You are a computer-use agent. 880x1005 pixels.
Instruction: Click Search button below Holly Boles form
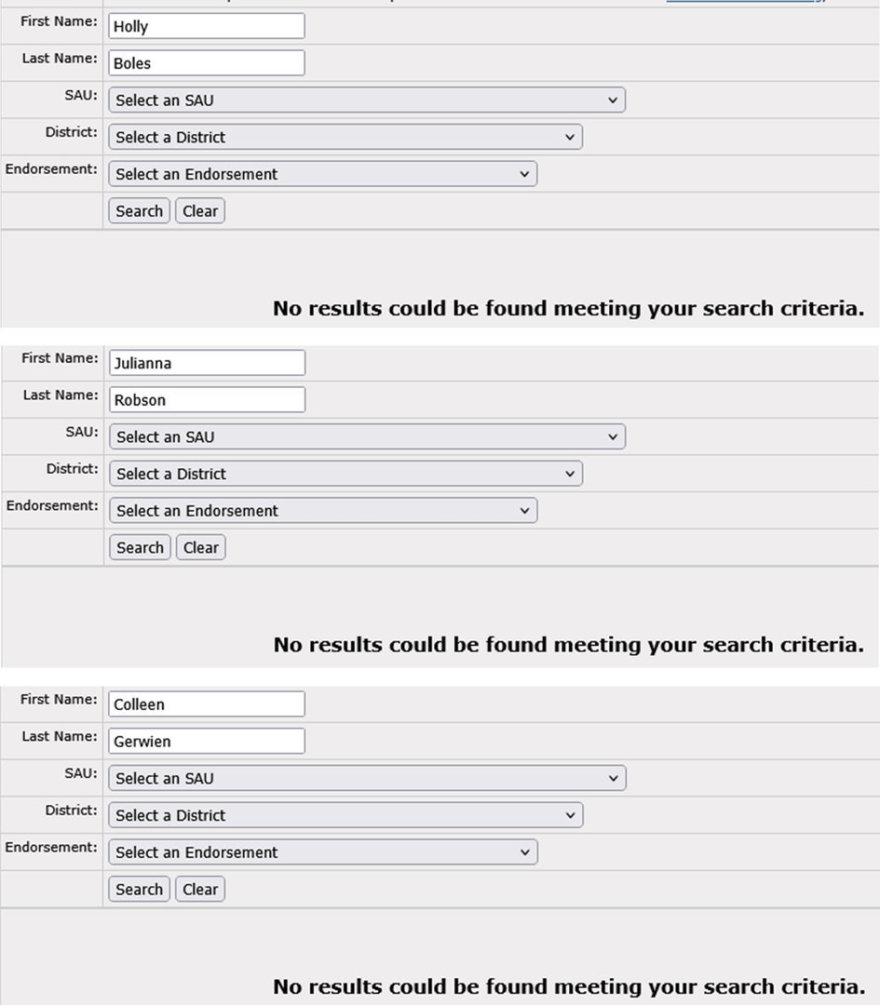(x=139, y=211)
